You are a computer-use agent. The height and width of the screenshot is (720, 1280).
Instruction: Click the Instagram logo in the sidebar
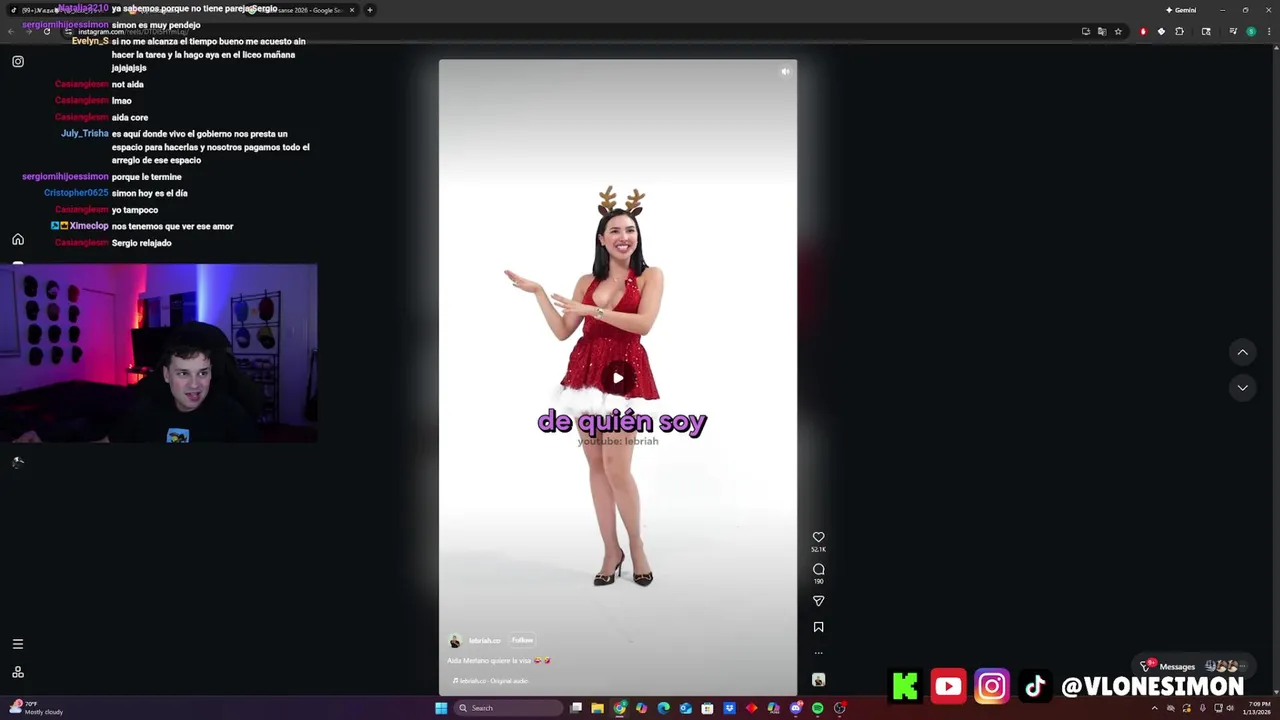coord(18,62)
